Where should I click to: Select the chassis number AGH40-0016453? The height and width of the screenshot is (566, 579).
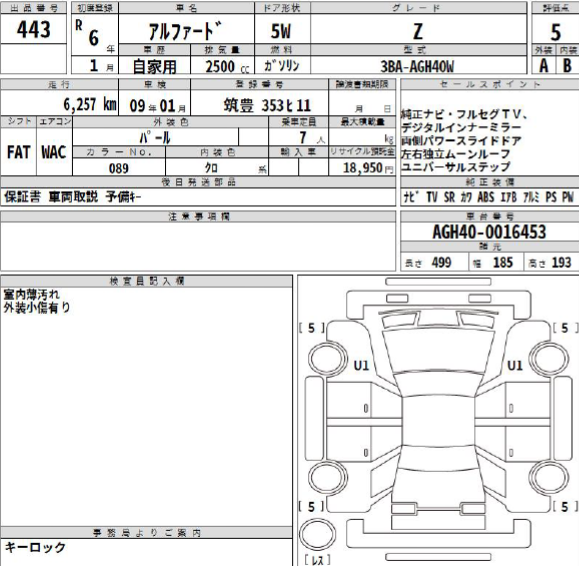click(x=490, y=232)
